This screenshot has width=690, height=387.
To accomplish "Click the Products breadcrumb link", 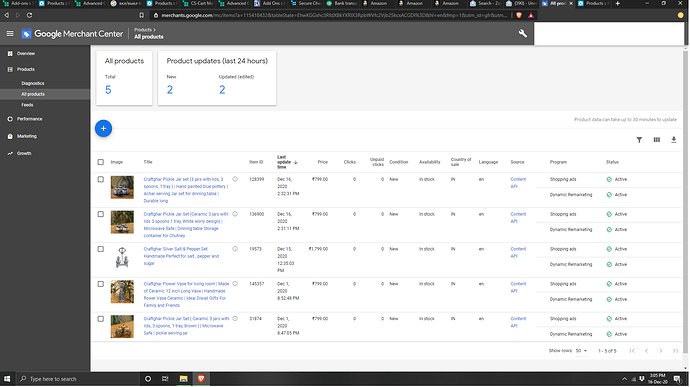I will pos(143,30).
